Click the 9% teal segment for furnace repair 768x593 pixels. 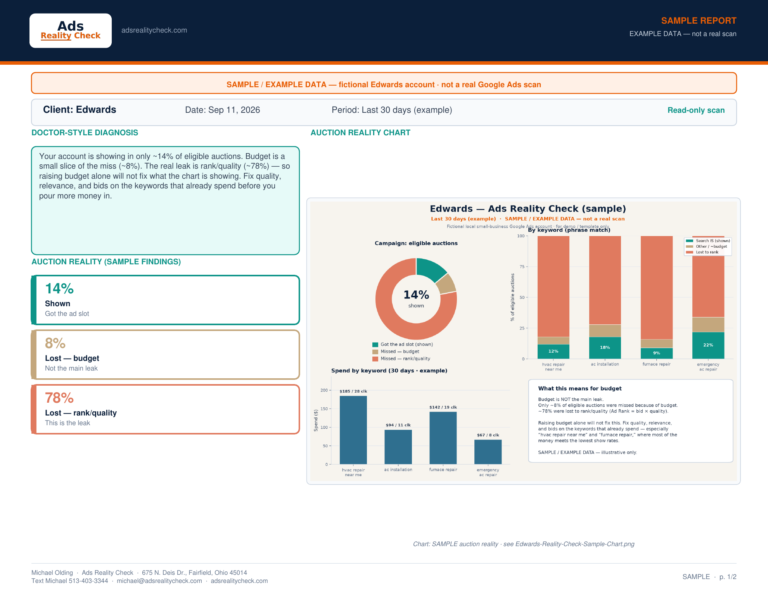(x=656, y=353)
